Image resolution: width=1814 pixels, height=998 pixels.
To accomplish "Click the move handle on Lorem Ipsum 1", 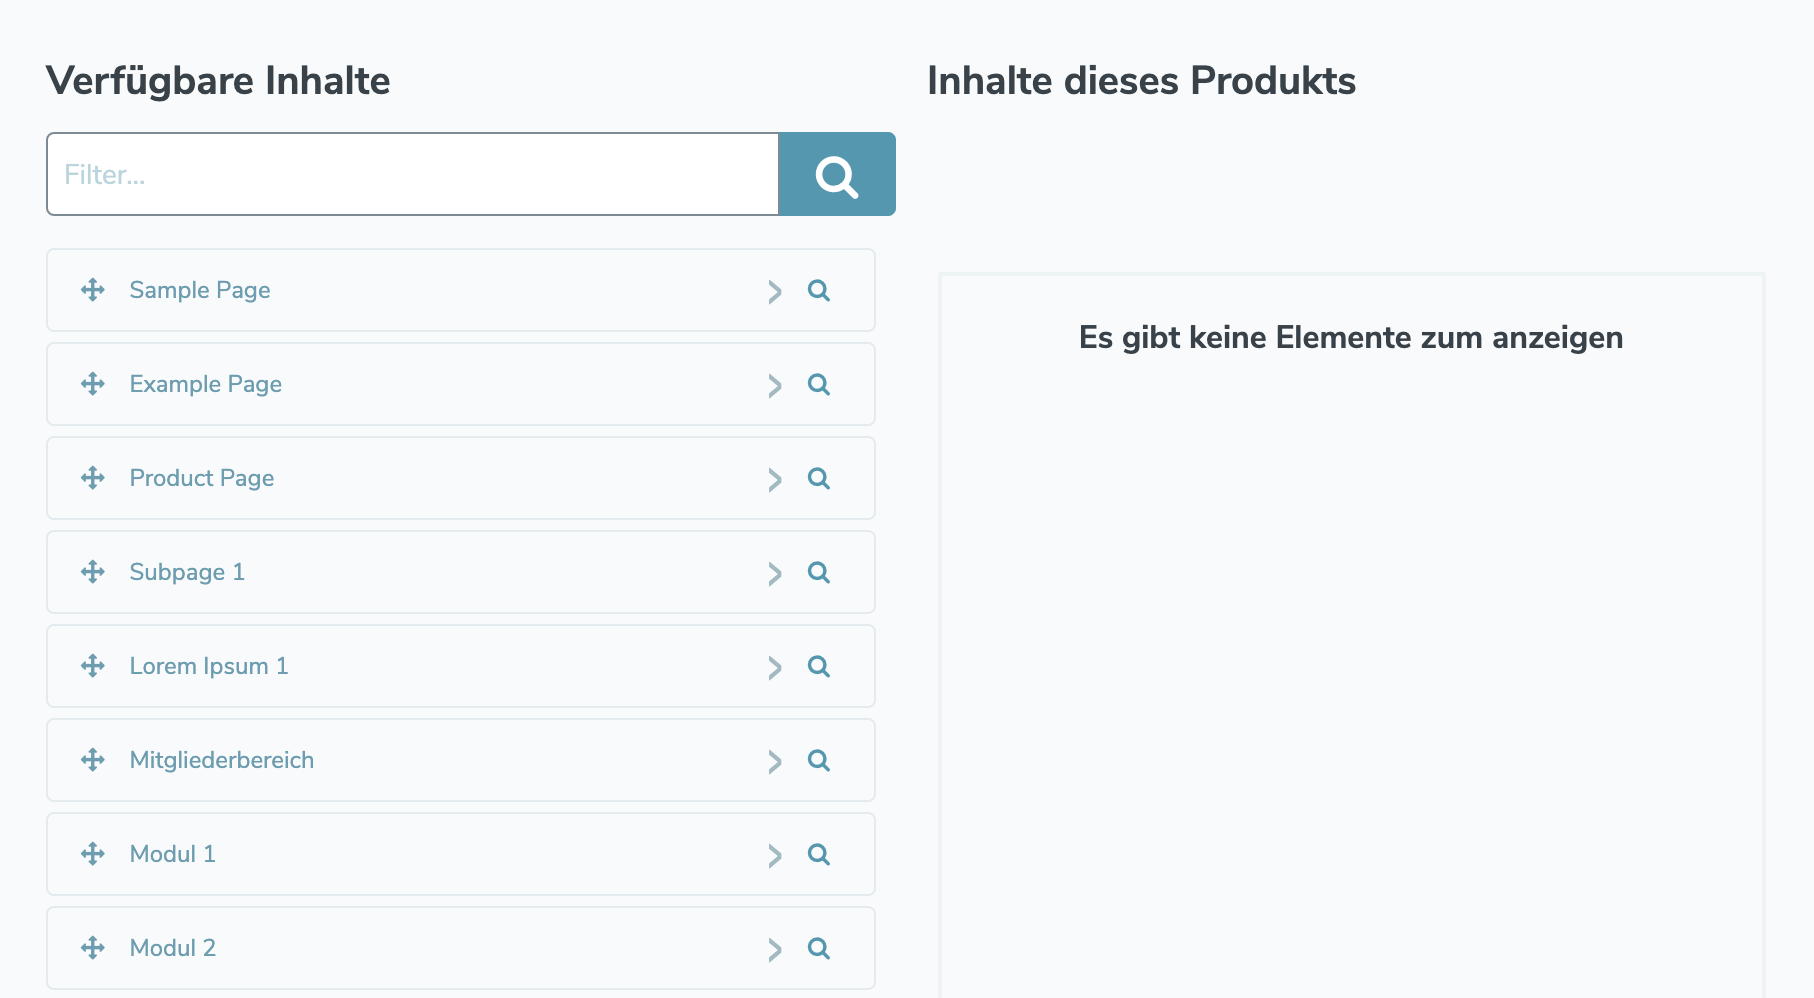I will tap(93, 666).
